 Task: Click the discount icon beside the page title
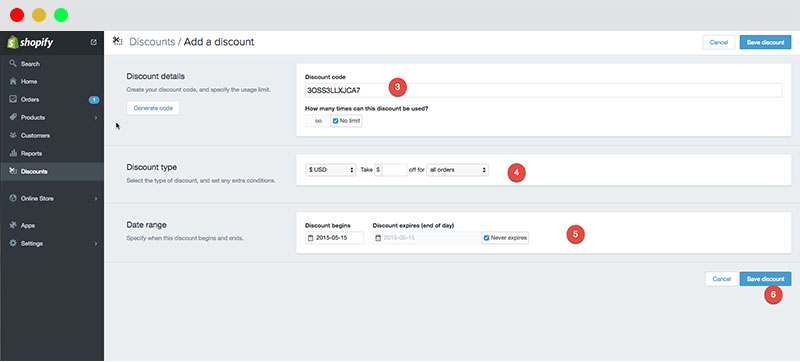click(117, 42)
